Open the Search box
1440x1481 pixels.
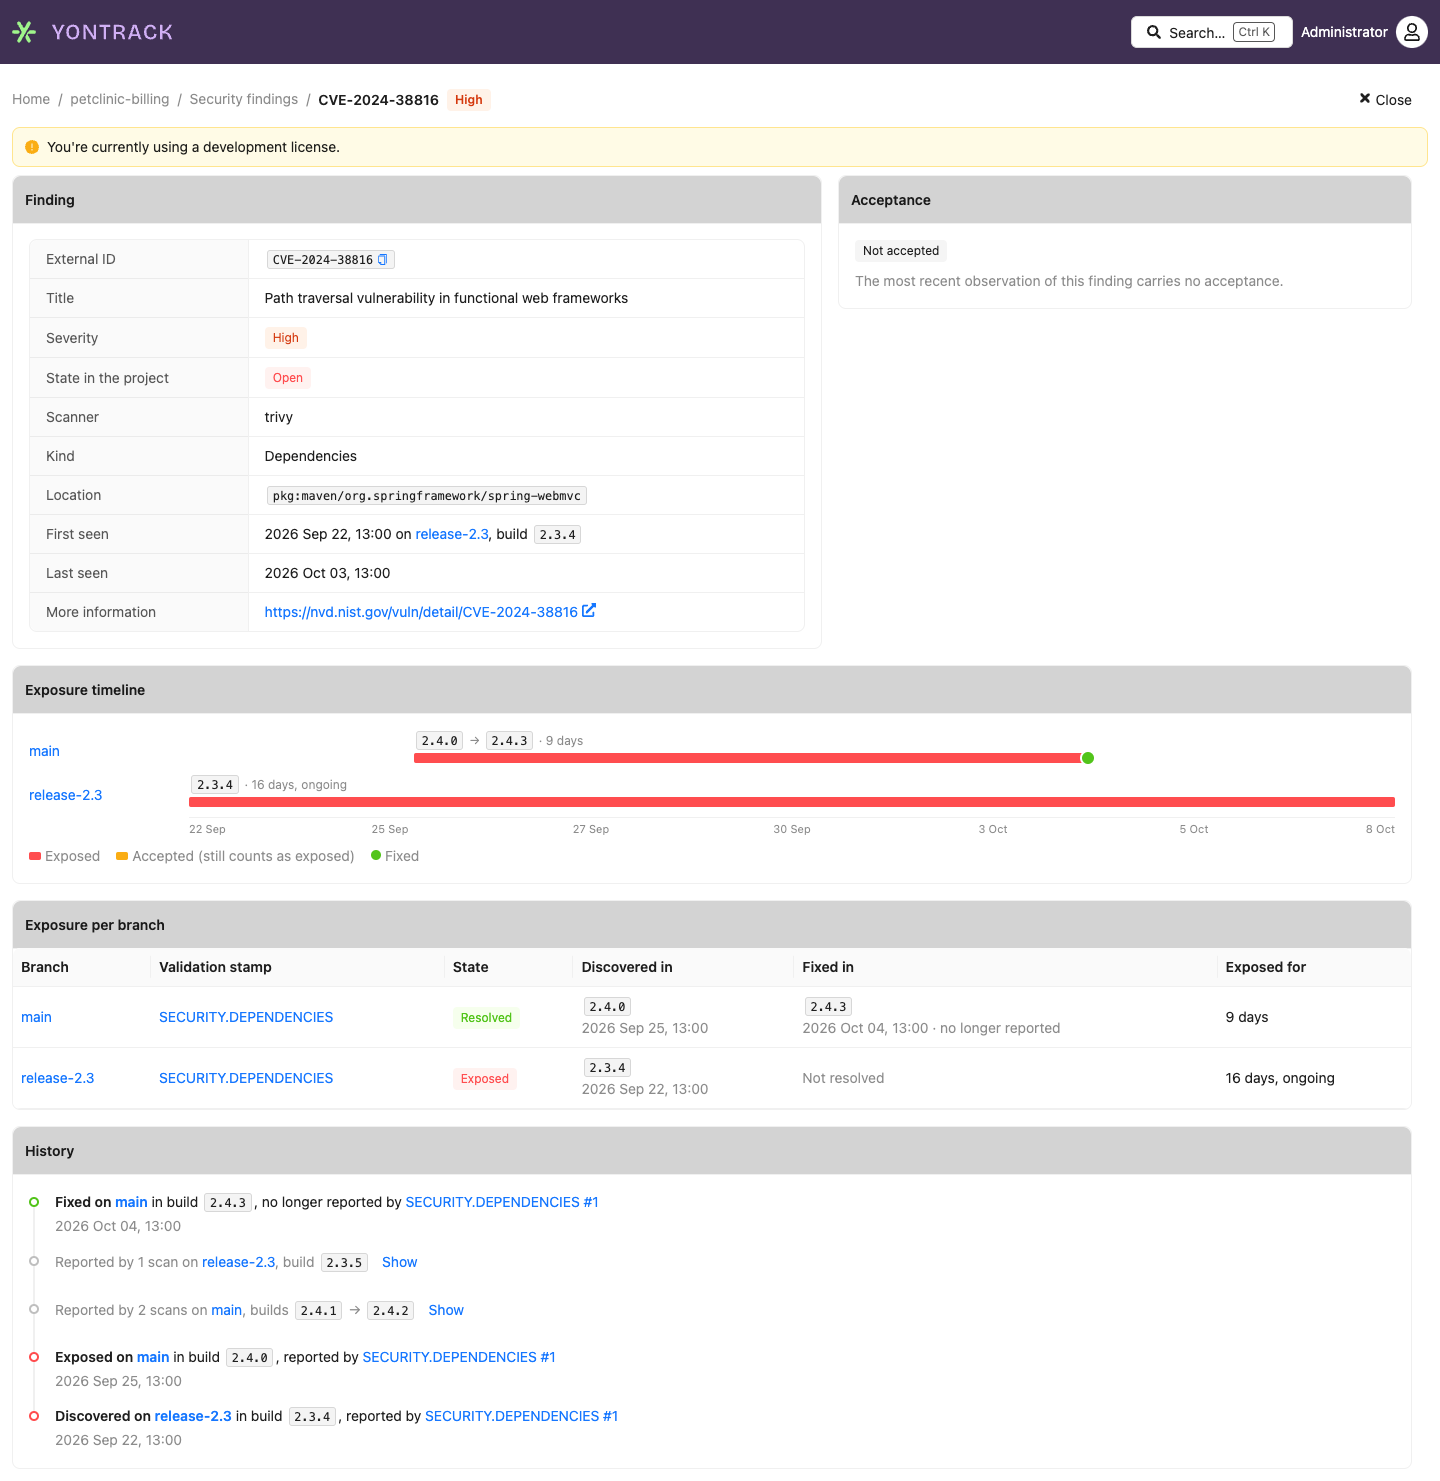[x=1211, y=32]
